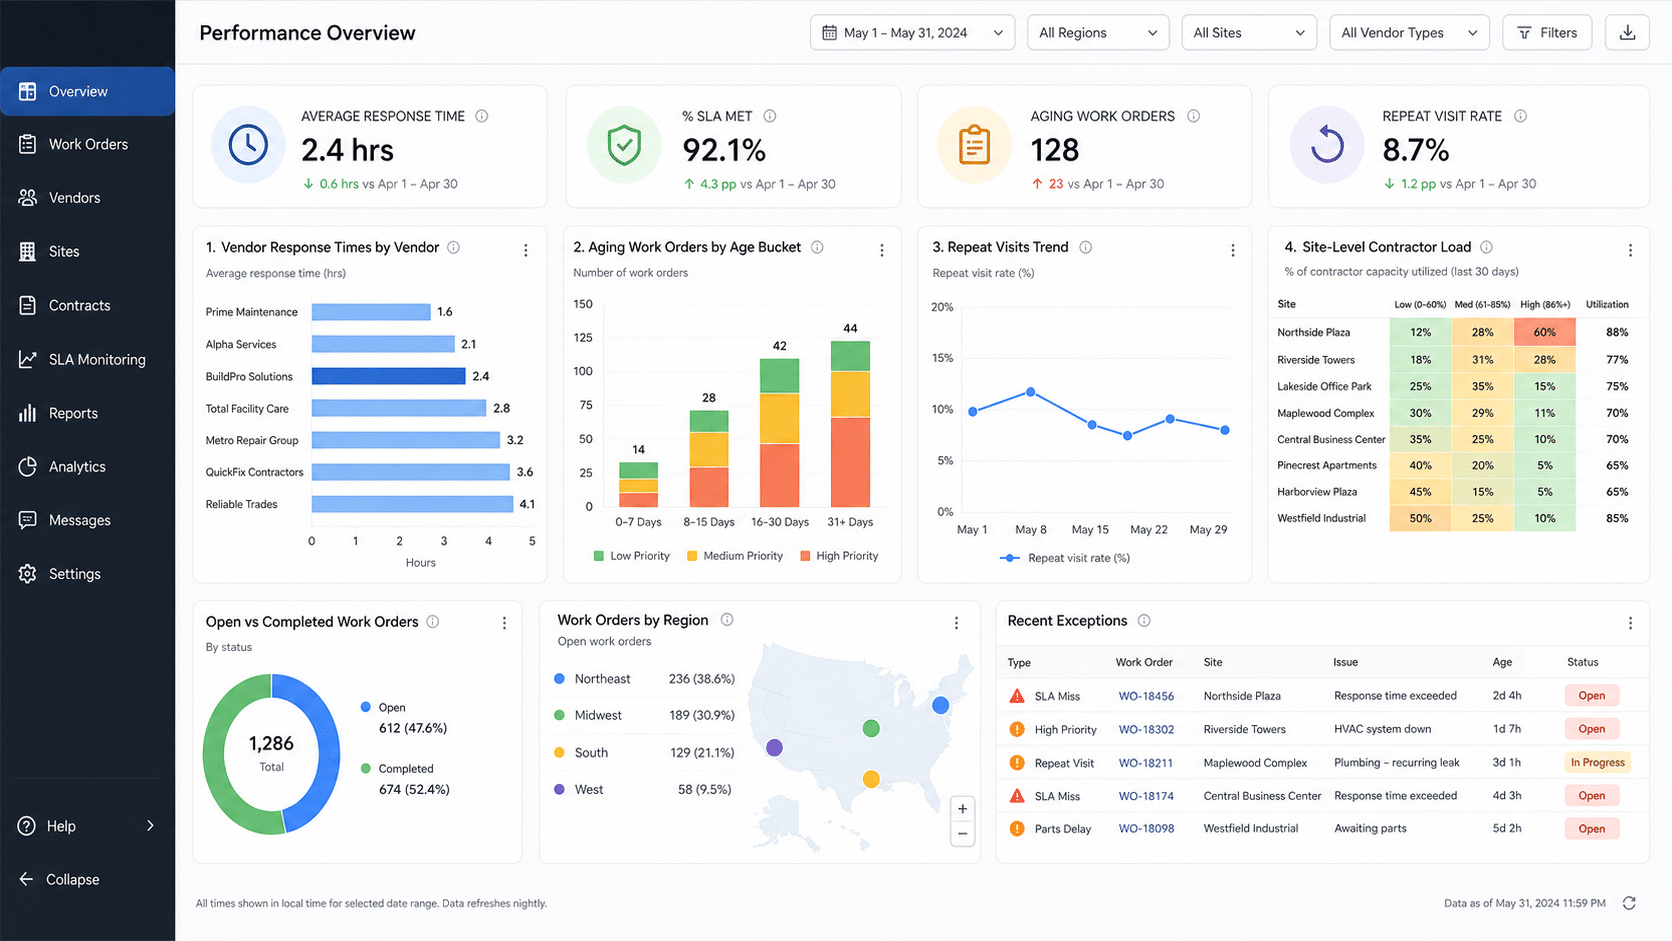Toggle High Priority legend in aging chart
This screenshot has width=1672, height=941.
pyautogui.click(x=839, y=556)
